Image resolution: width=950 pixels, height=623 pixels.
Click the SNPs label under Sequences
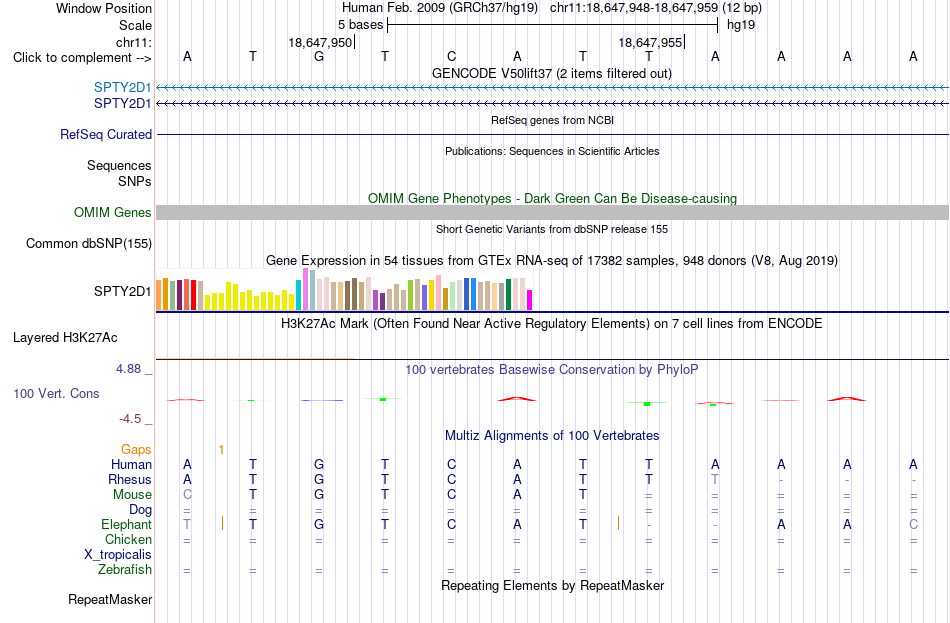pyautogui.click(x=135, y=181)
